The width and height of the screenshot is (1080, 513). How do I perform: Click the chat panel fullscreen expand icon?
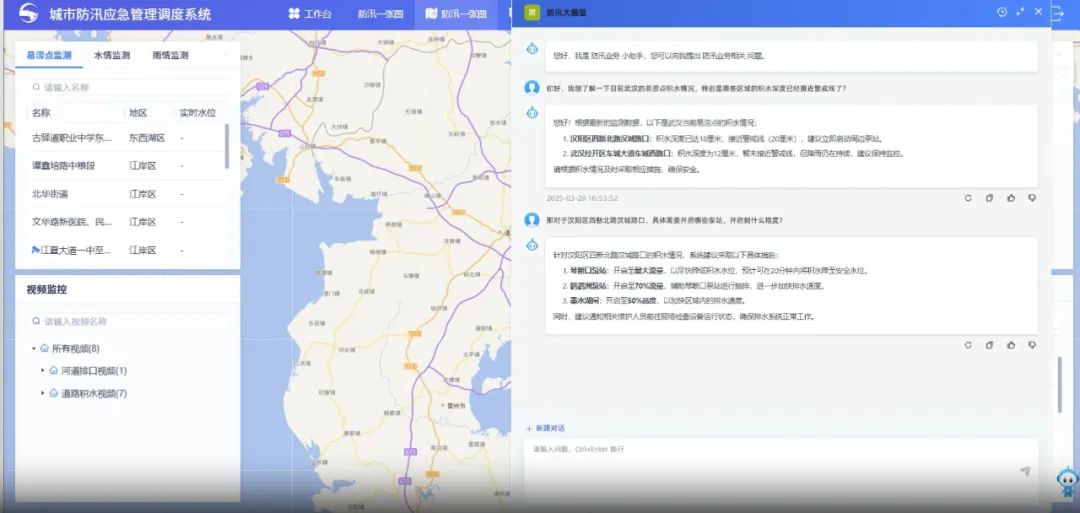click(x=1020, y=12)
